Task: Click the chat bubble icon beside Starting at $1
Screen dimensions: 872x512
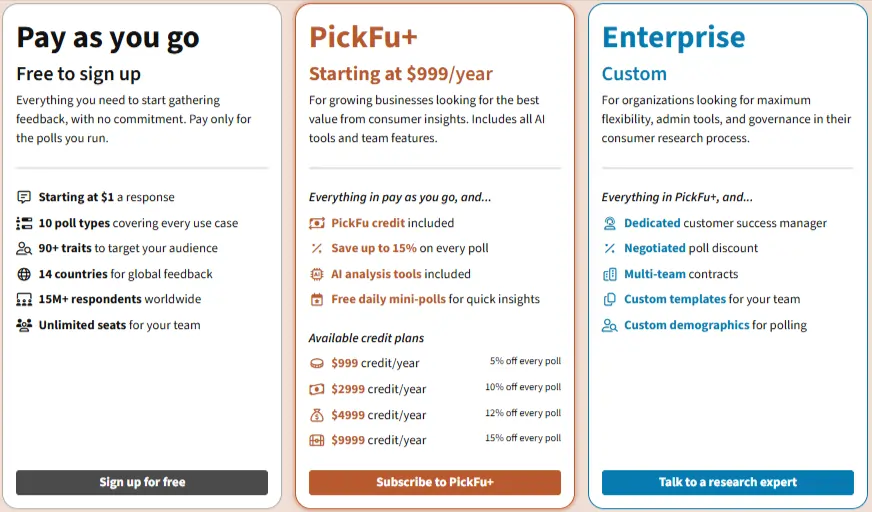Action: 24,198
